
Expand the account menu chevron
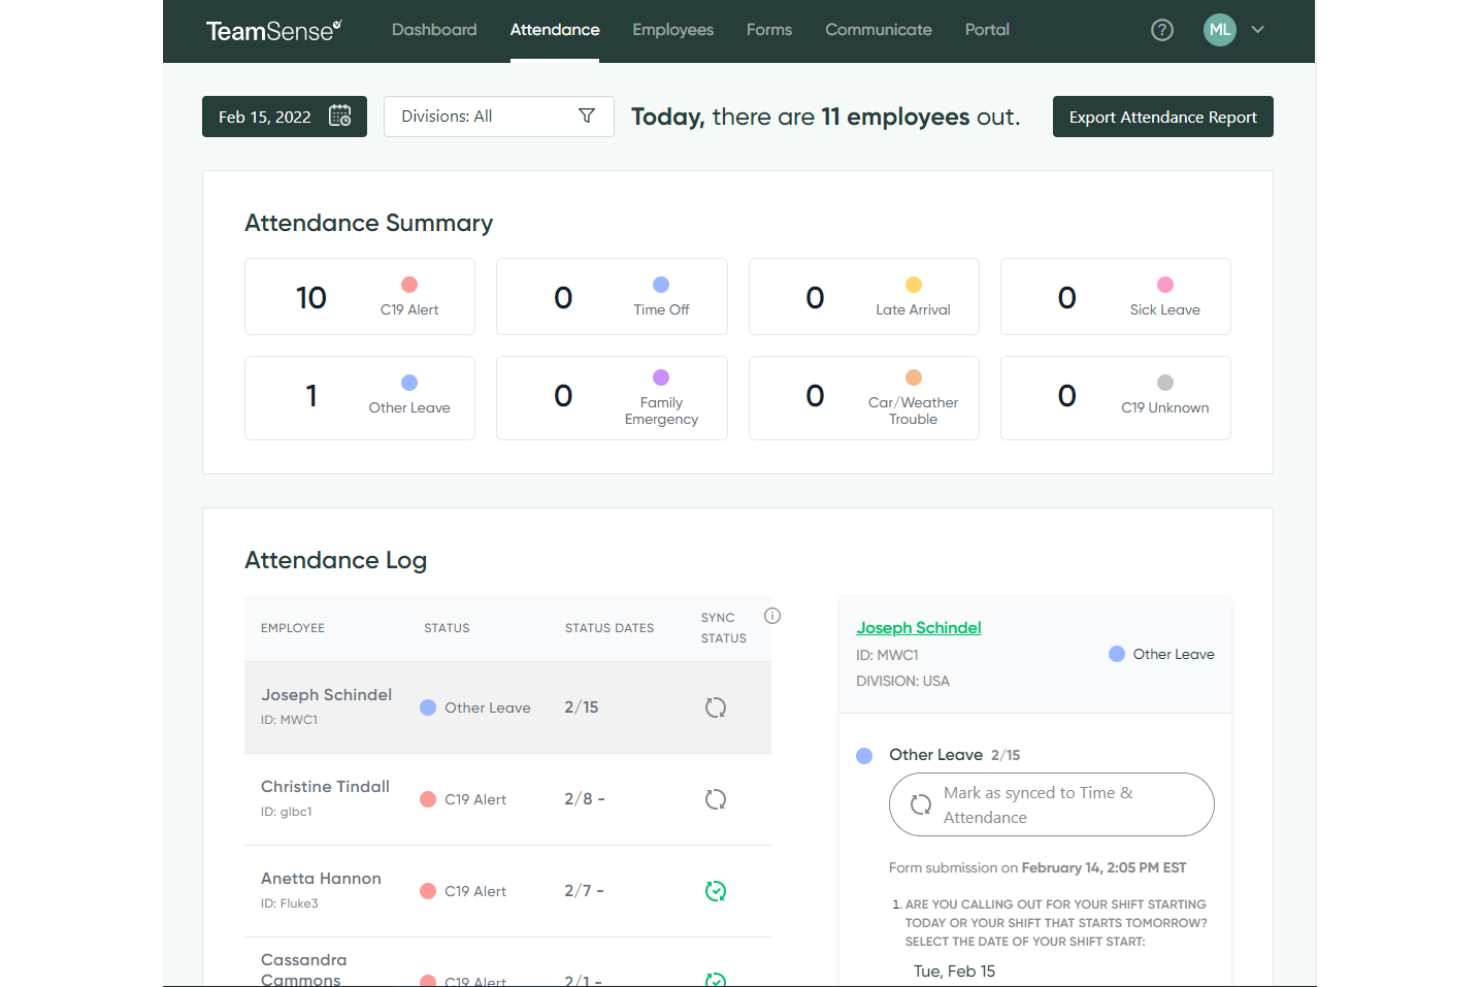pyautogui.click(x=1258, y=30)
